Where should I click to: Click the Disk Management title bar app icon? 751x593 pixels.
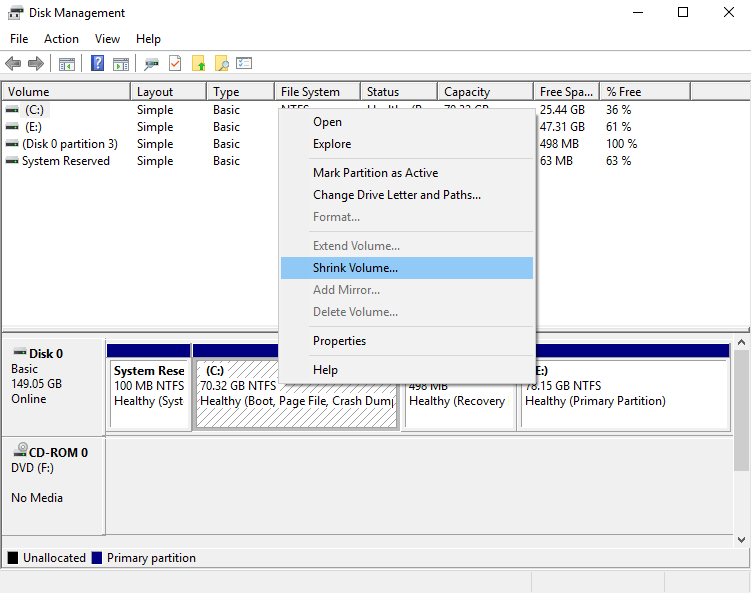tap(15, 13)
